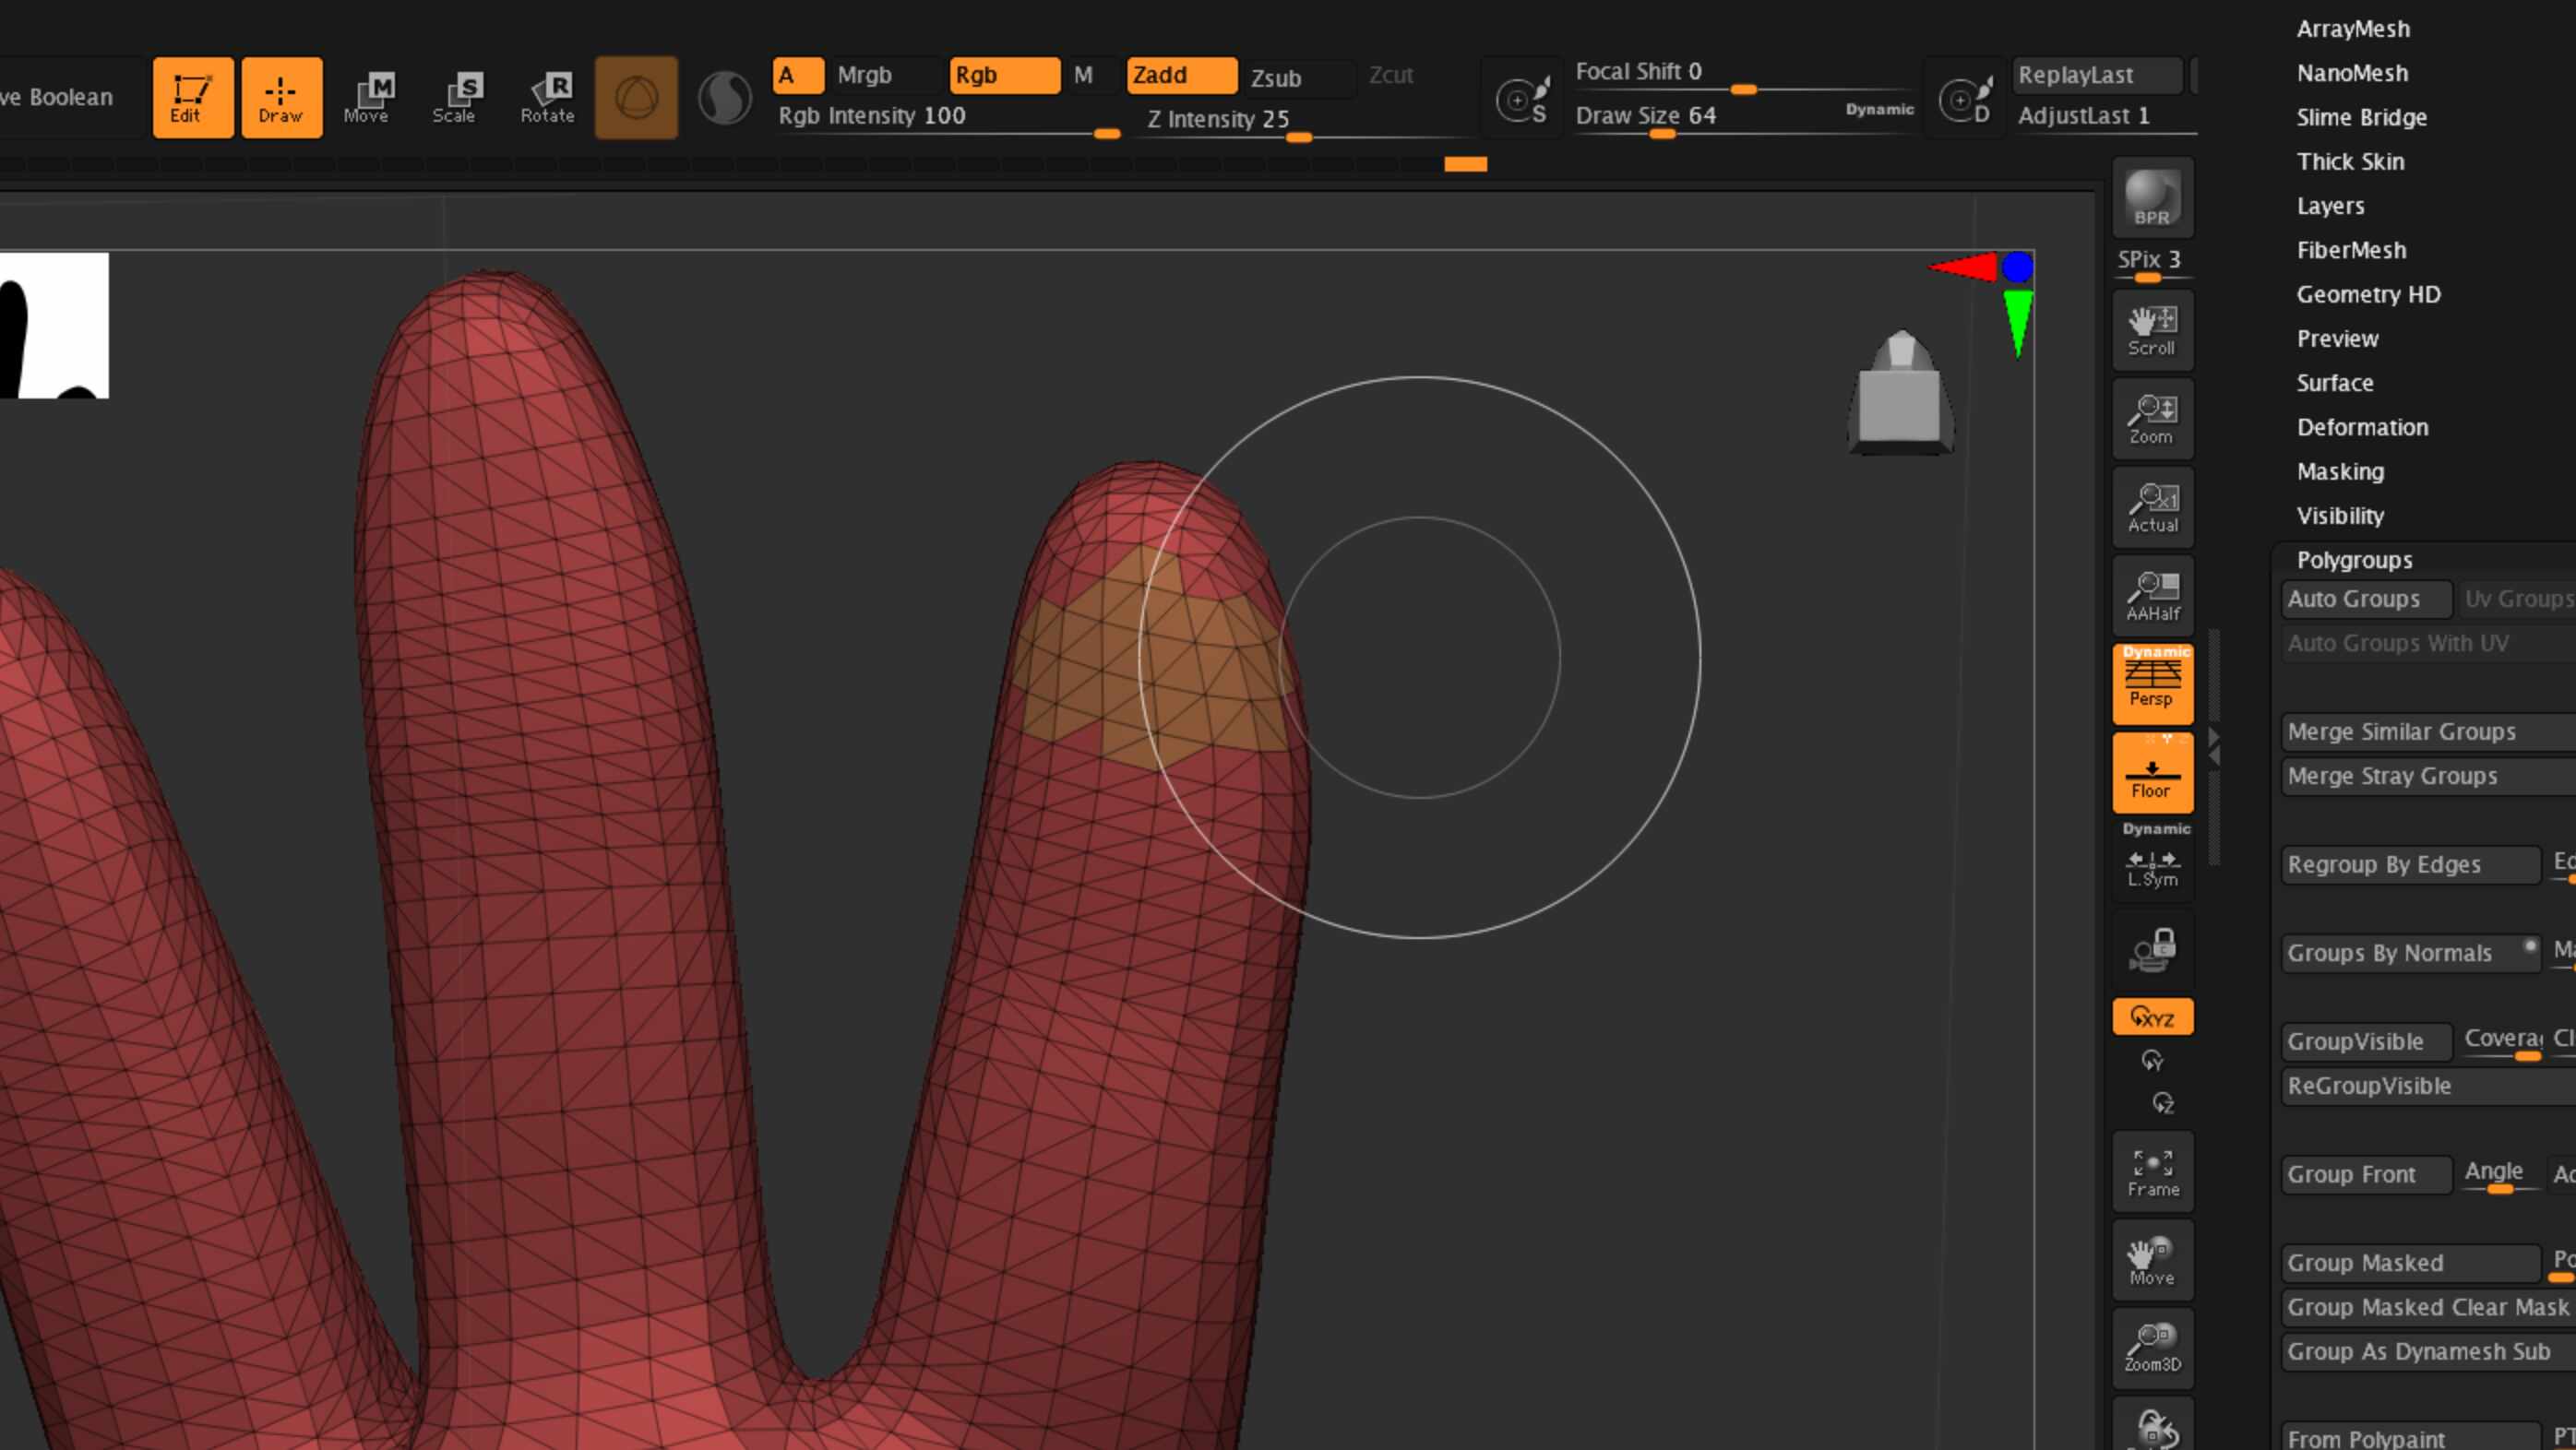
Task: Enable Mrgb paint mode
Action: click(864, 75)
